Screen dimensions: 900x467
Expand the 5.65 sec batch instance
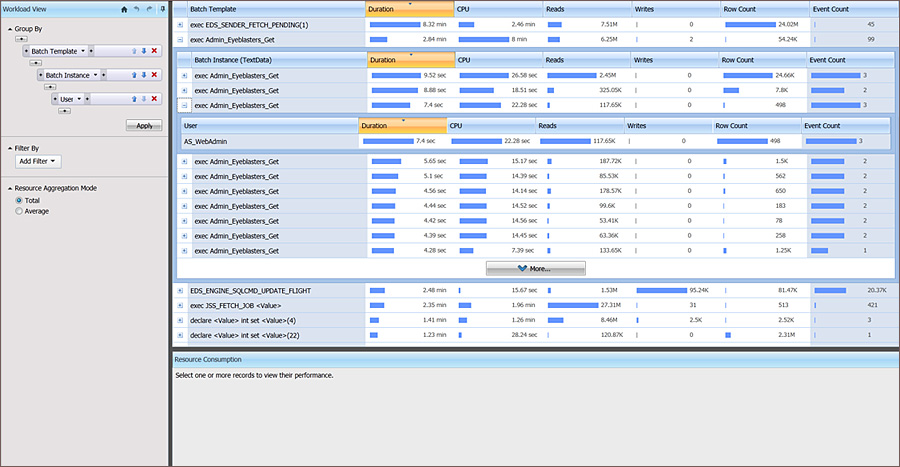[184, 161]
